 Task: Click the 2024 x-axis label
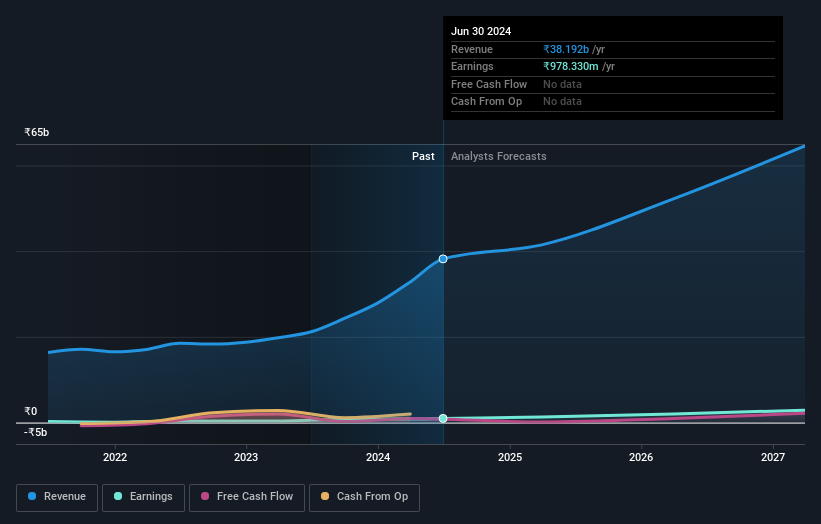pos(378,458)
